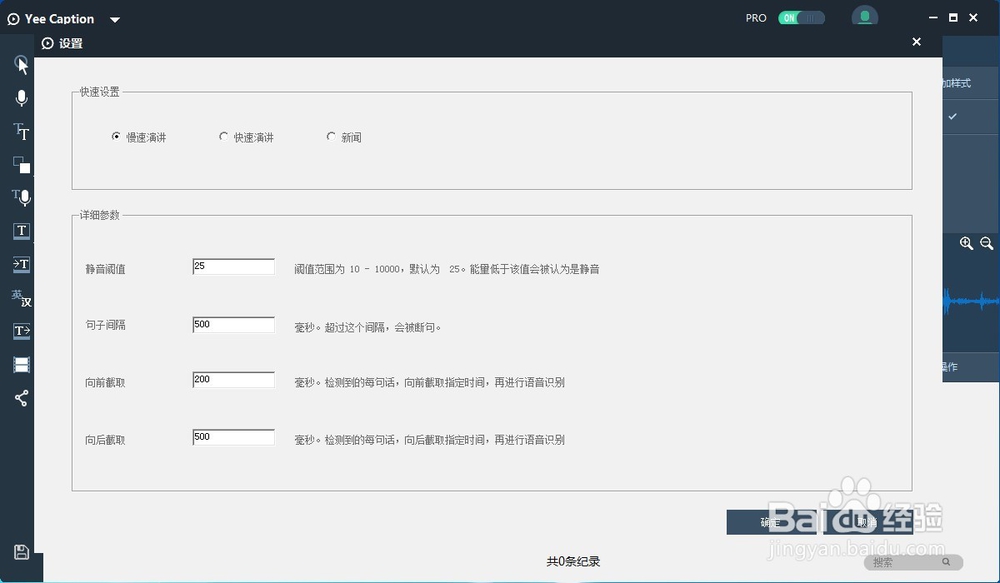
Task: Zoom in on the waveform
Action: coord(966,243)
